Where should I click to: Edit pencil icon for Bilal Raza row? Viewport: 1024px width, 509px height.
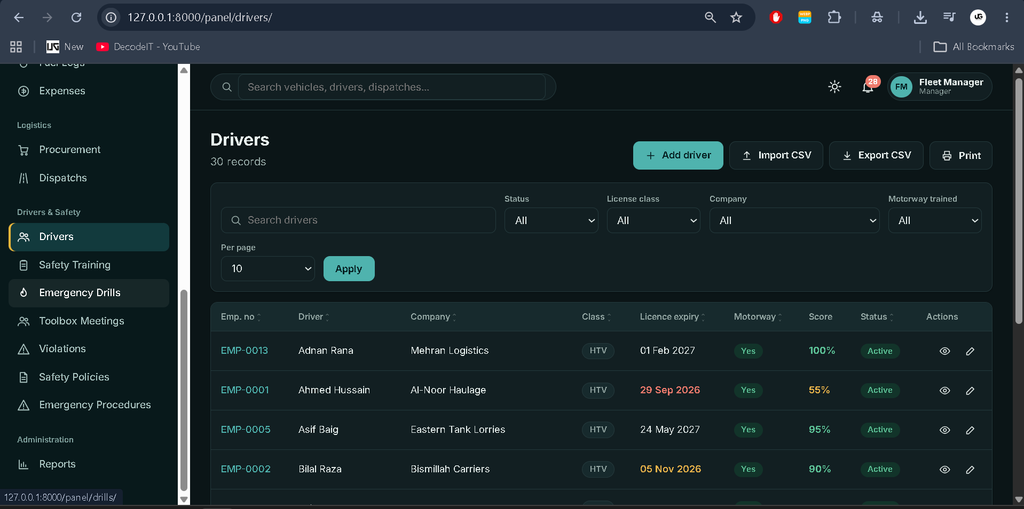(x=970, y=469)
